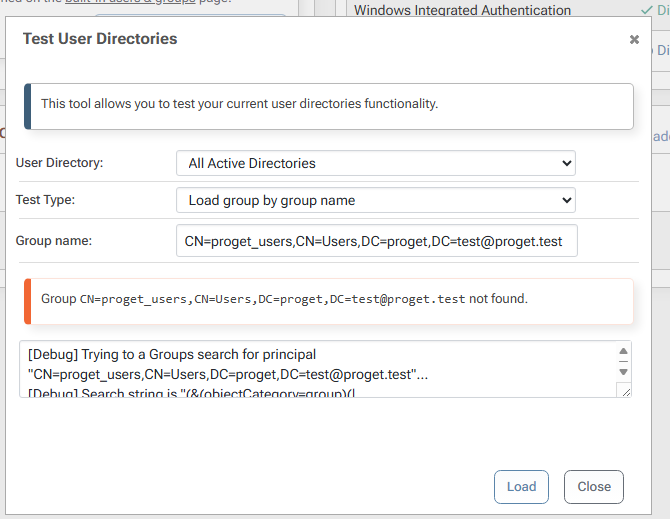Click the debug log scrollbar up arrow

click(624, 352)
